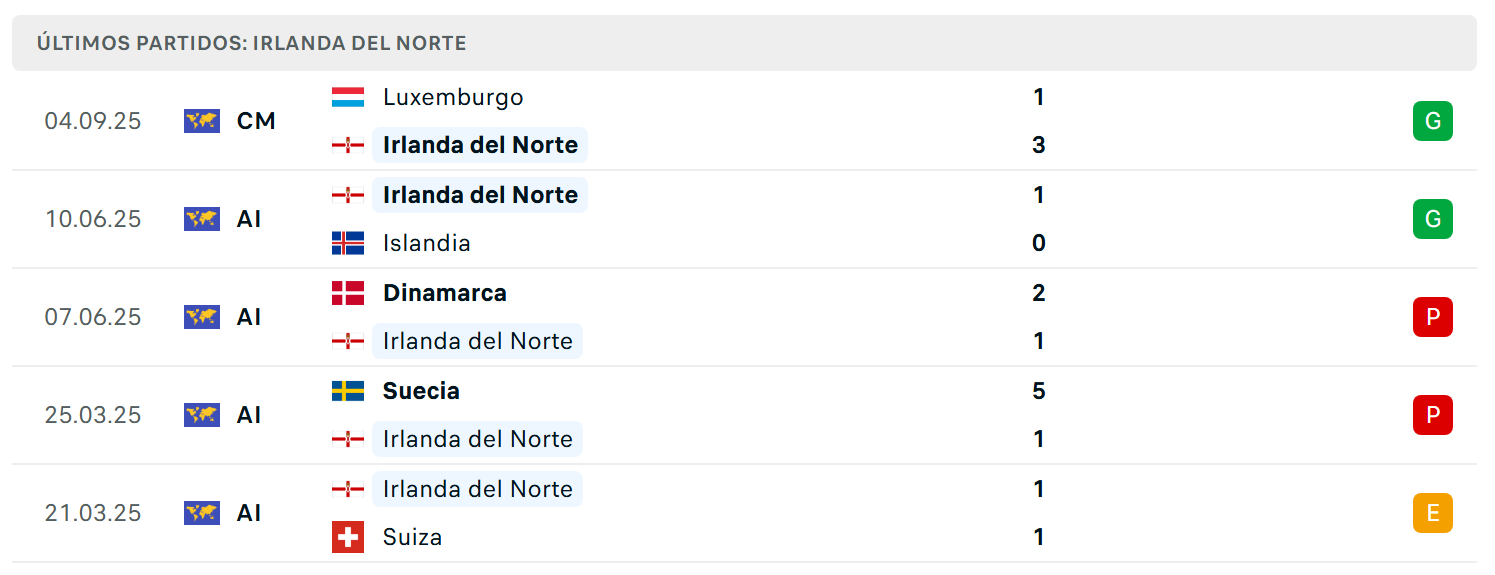Image resolution: width=1495 pixels, height=575 pixels.
Task: Click green G badge for Luxemburgo match
Action: [1432, 121]
